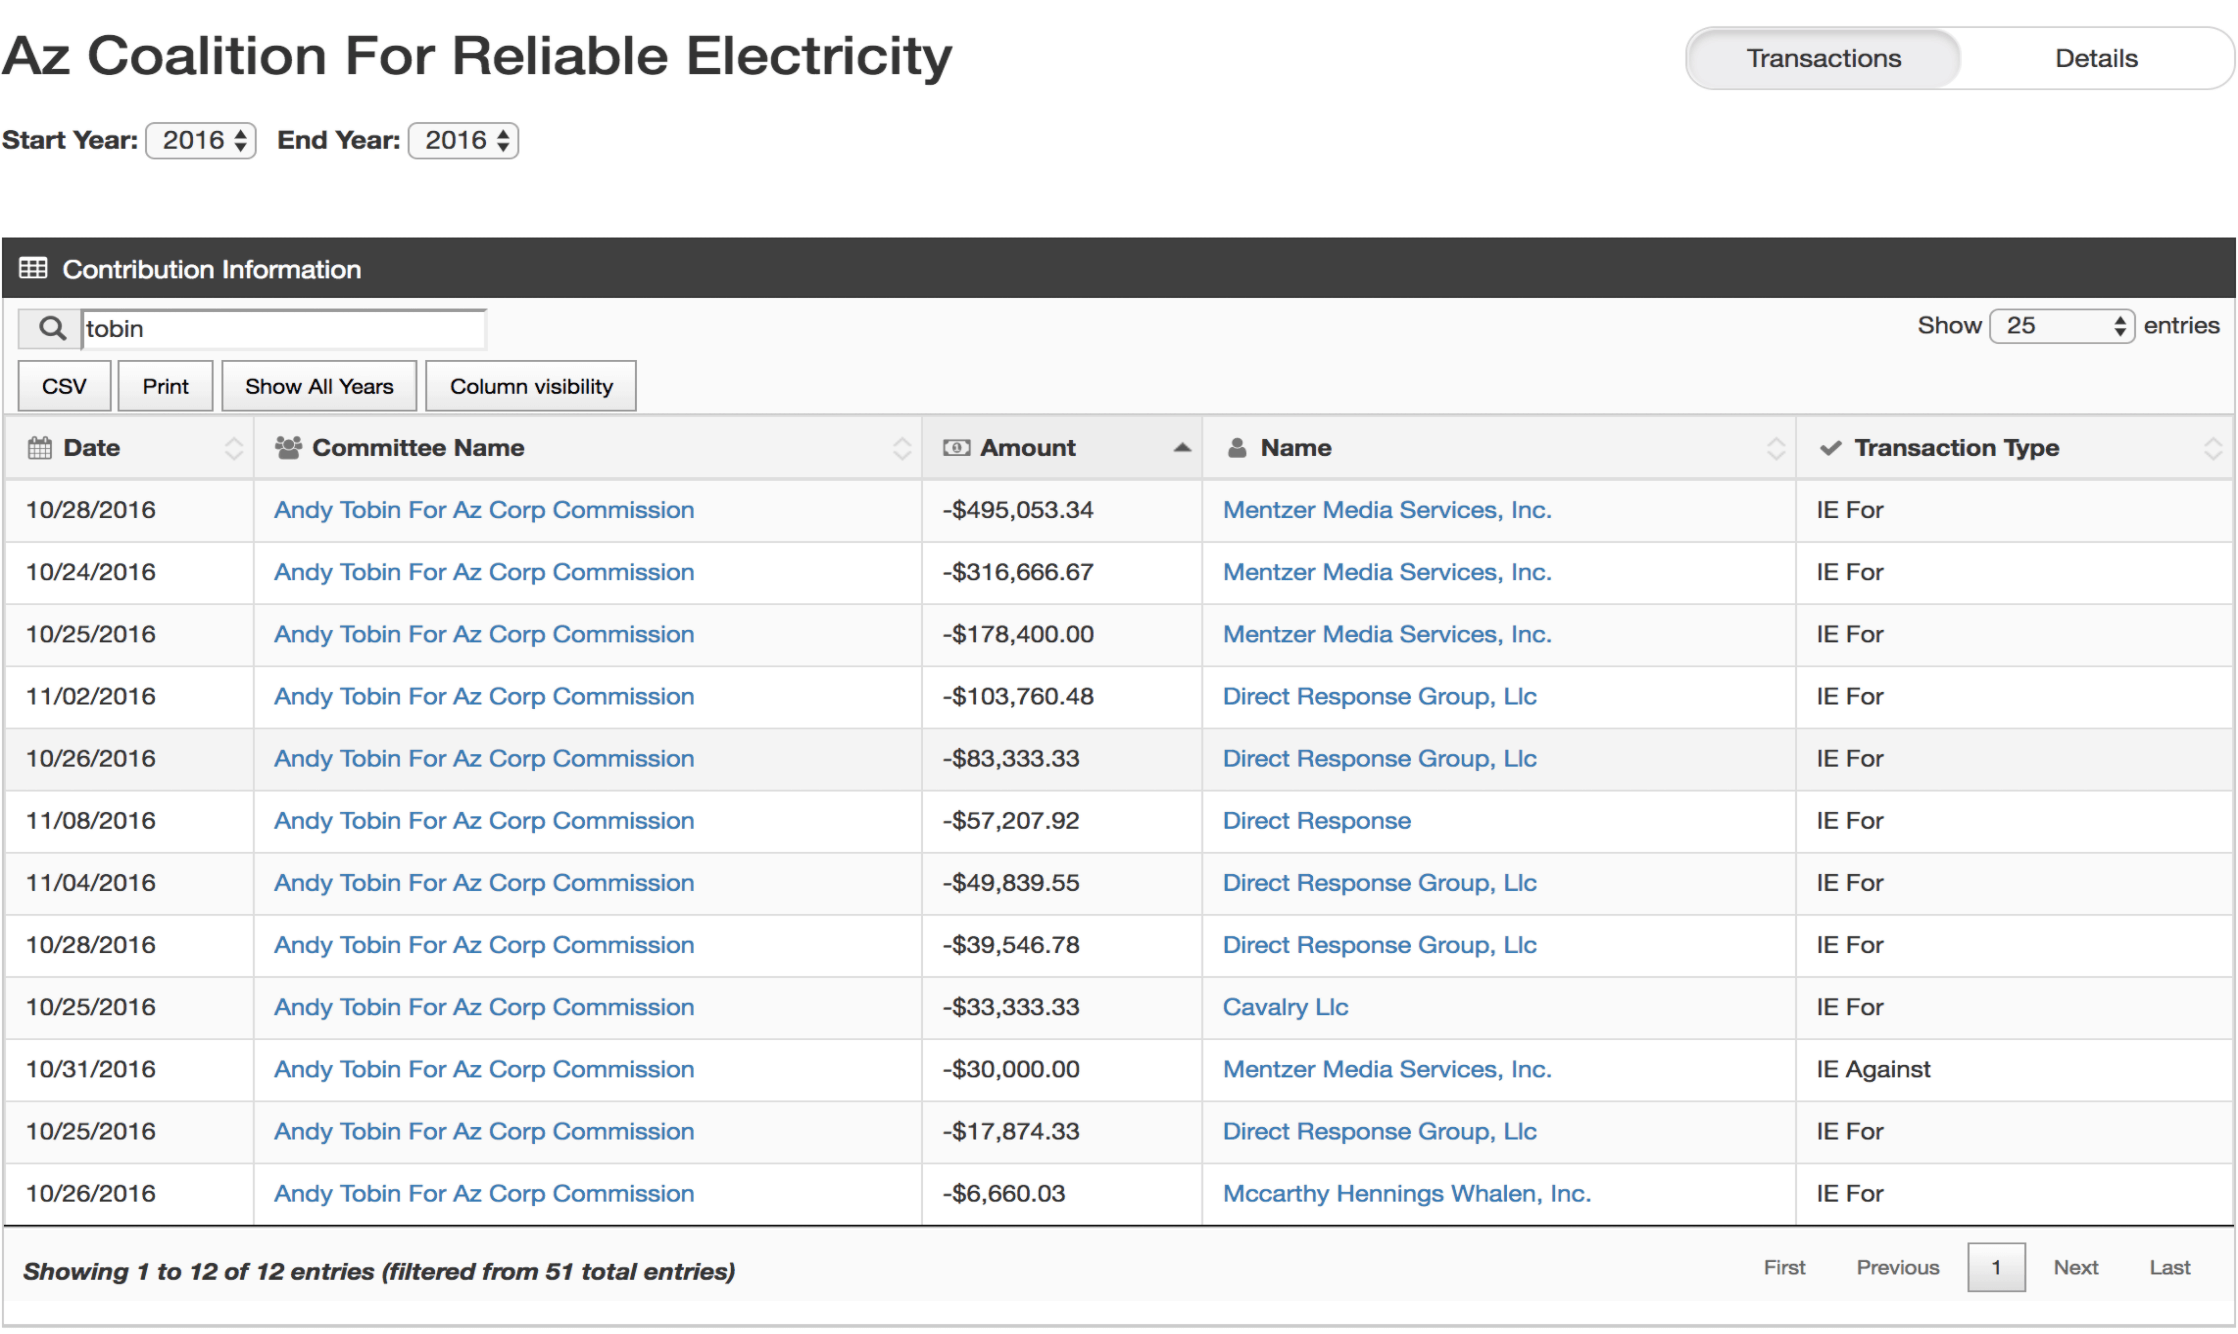Click the Transaction Type column header label
The width and height of the screenshot is (2238, 1334).
pos(1956,448)
